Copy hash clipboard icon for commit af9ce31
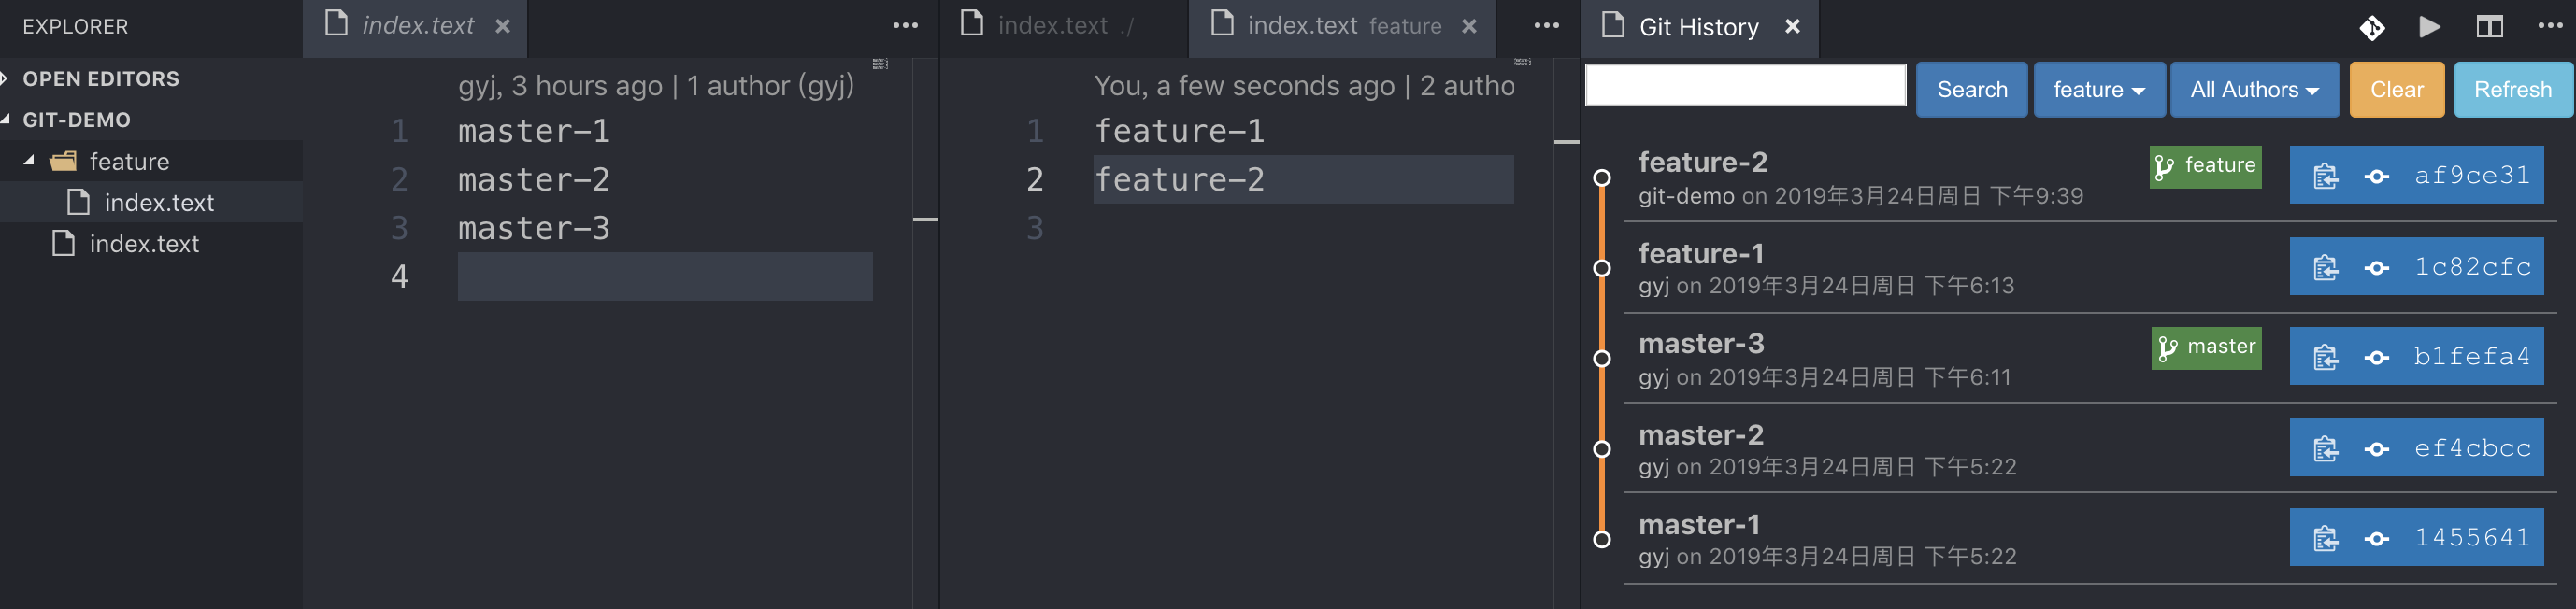Image resolution: width=2576 pixels, height=609 pixels. (2325, 176)
